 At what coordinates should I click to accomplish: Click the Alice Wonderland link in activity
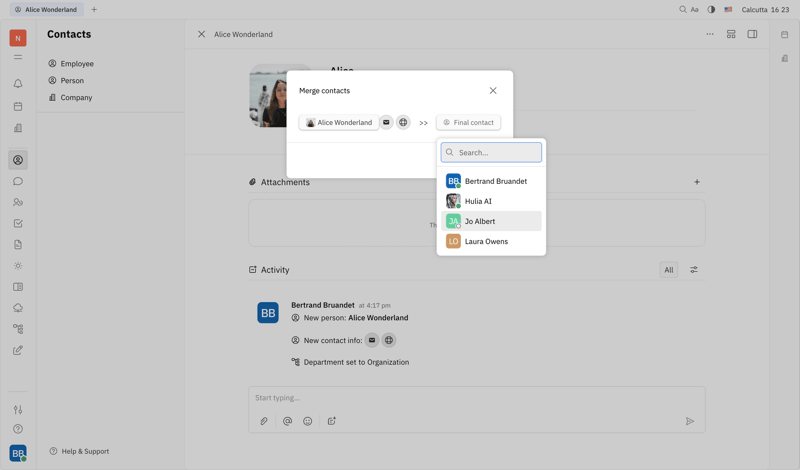click(x=378, y=317)
